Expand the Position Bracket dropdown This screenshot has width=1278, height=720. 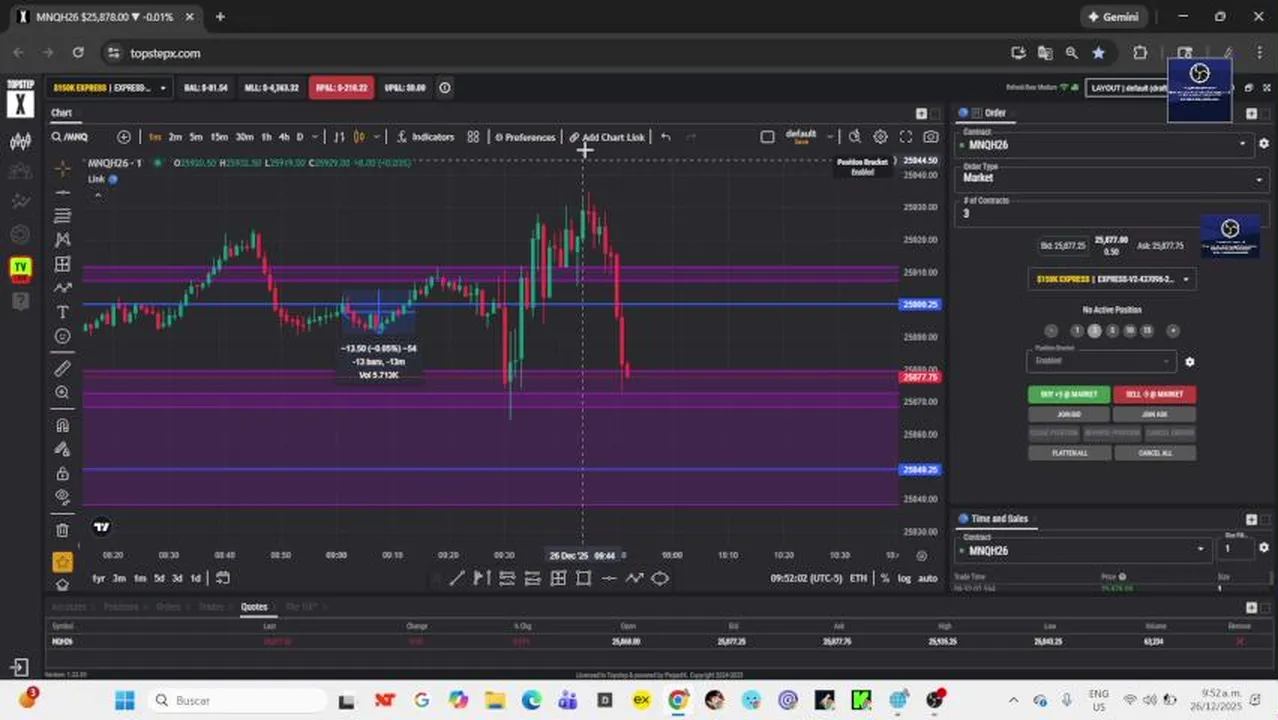(x=1100, y=360)
